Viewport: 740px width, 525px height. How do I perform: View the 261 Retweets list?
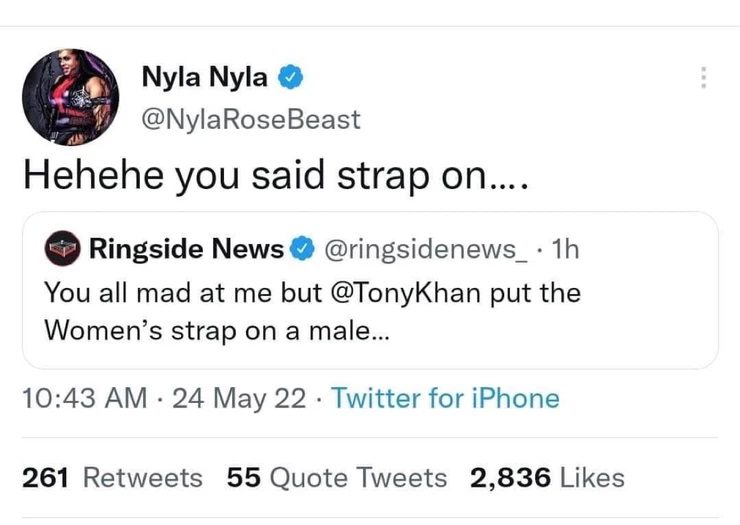pos(112,477)
